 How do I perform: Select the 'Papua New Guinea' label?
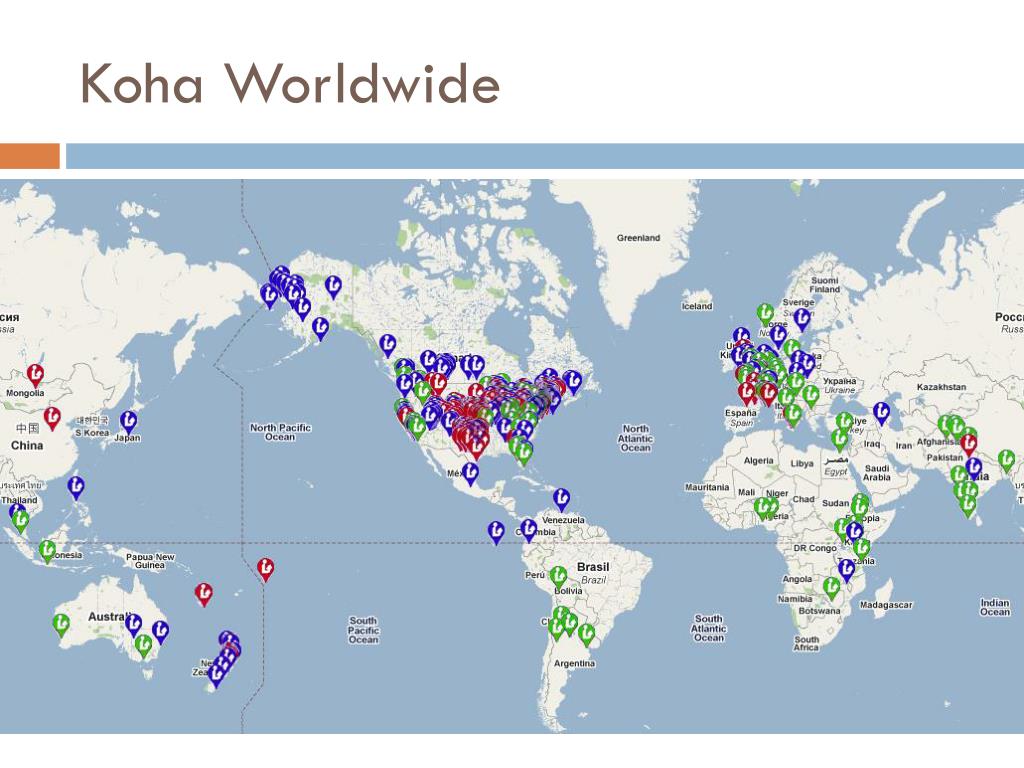[x=150, y=561]
